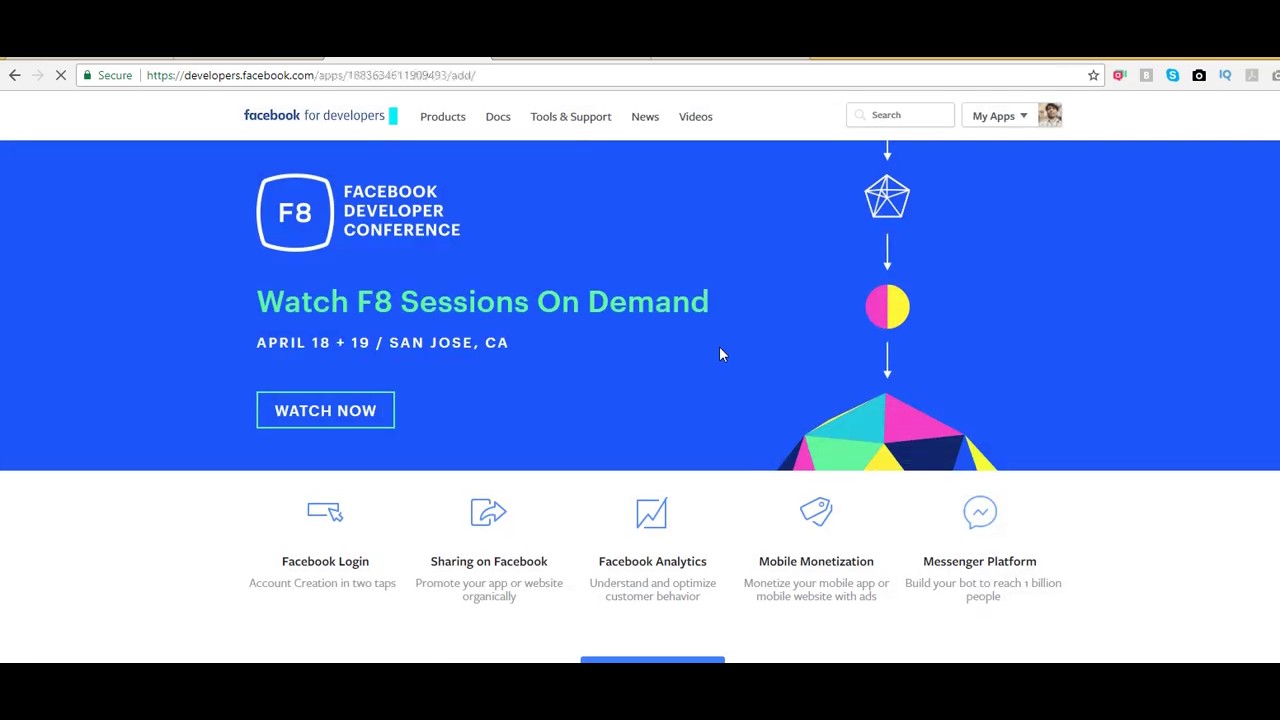Go forward using browser forward arrow
Viewport: 1280px width, 720px height.
[38, 75]
